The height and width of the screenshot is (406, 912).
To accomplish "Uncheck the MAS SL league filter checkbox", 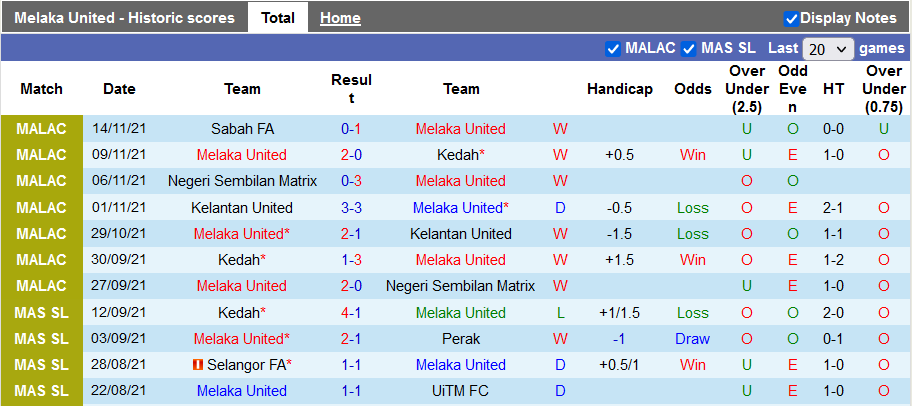I will tap(689, 48).
